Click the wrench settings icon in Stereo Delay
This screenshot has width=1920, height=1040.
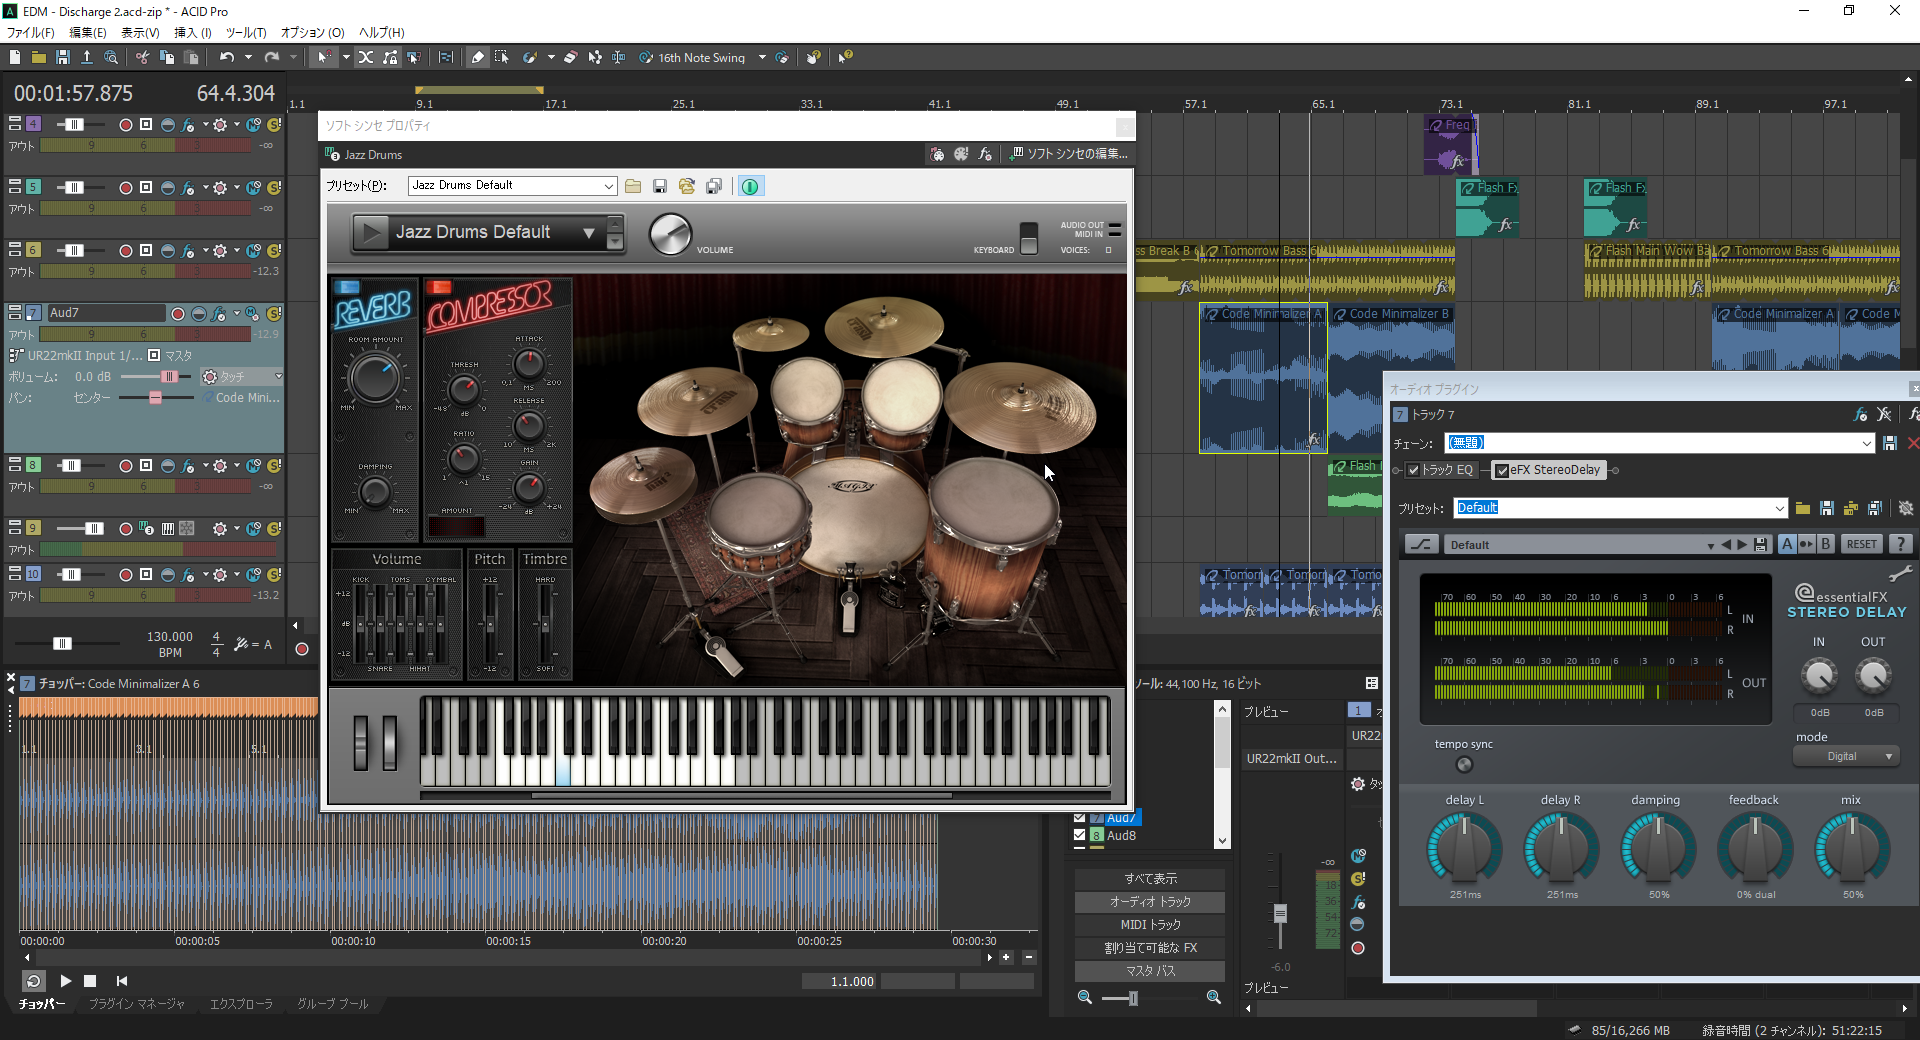1900,574
